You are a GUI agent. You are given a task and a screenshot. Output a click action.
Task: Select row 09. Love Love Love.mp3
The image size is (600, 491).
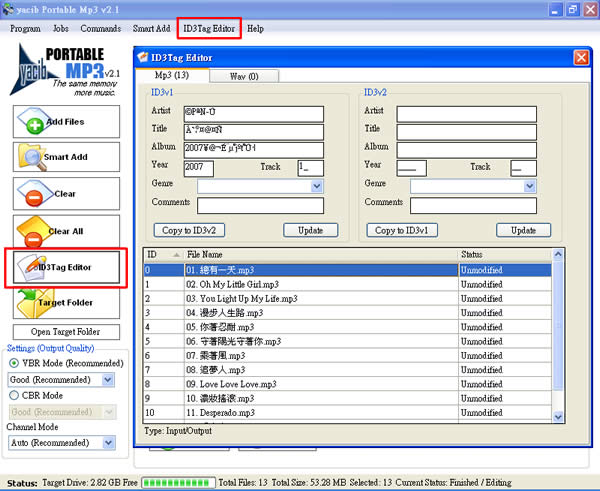tap(348, 384)
